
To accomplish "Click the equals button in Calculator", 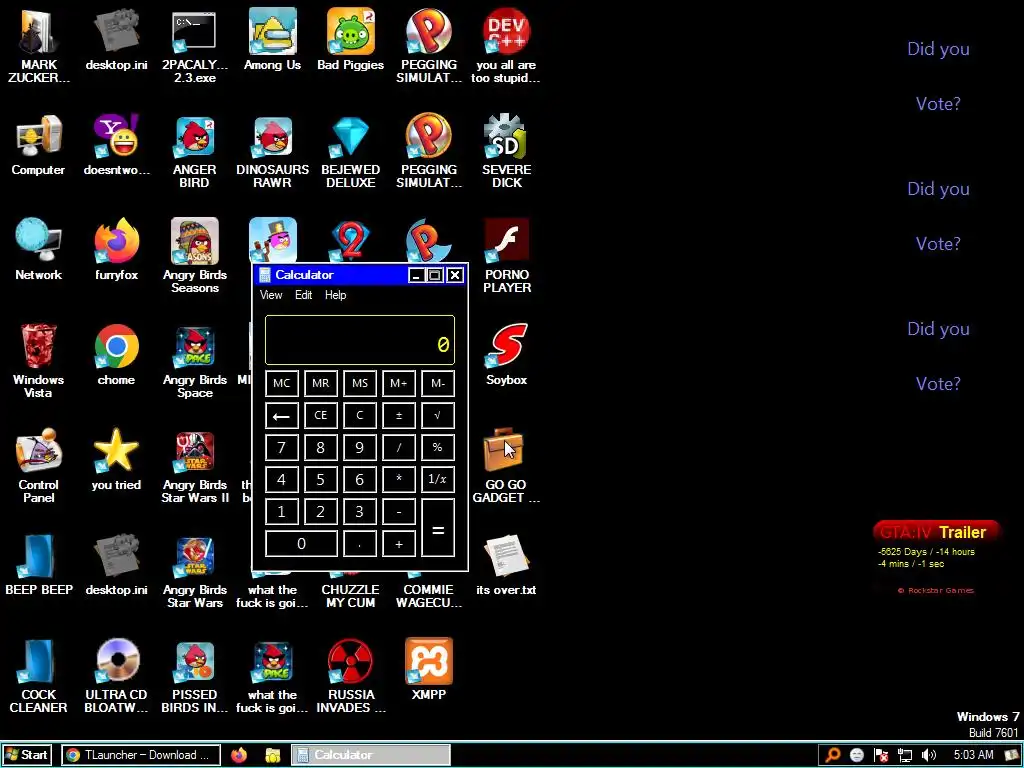I will click(438, 528).
